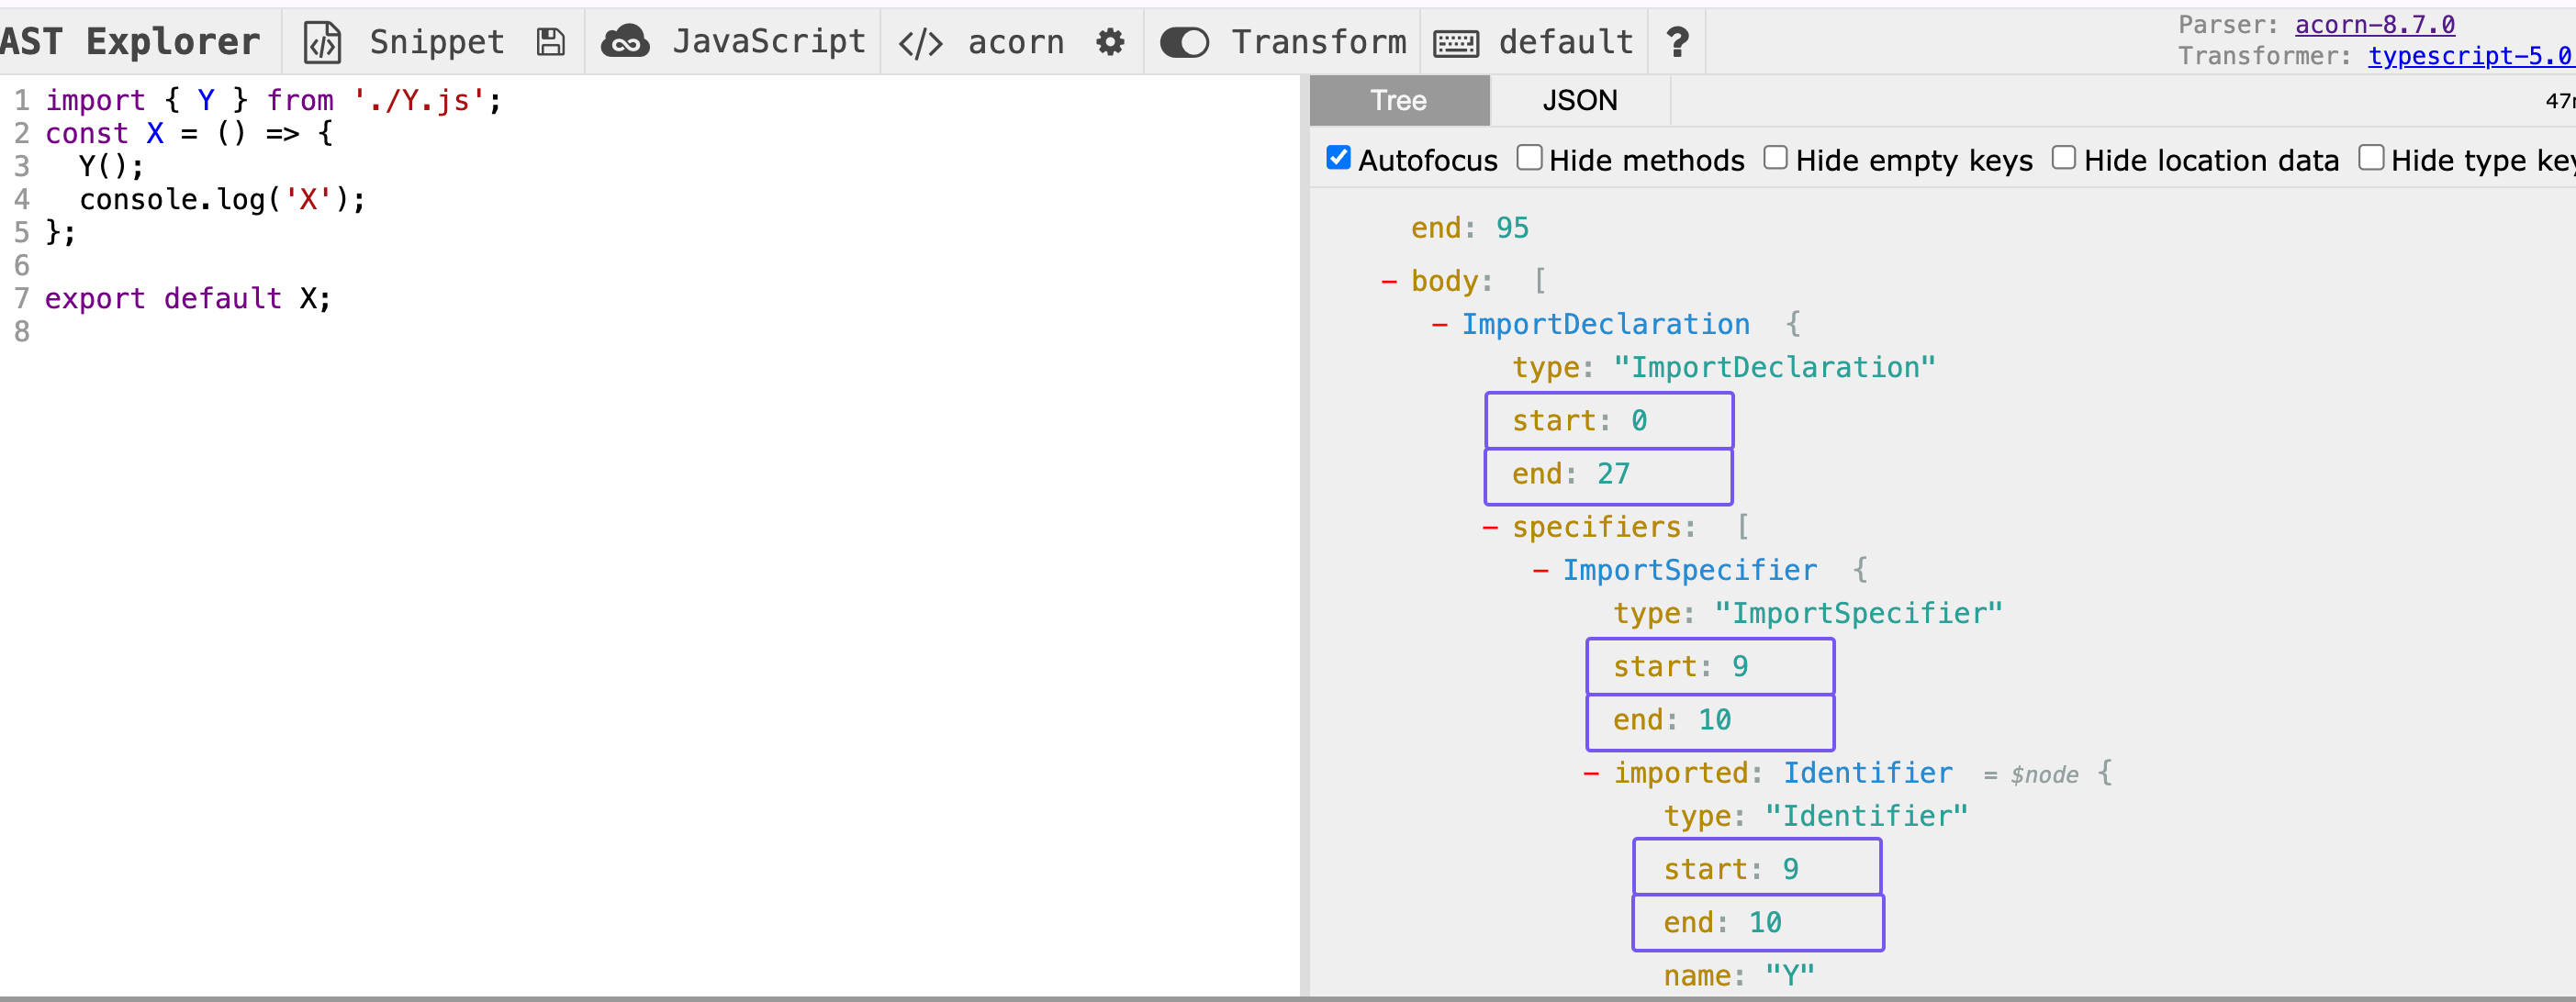The width and height of the screenshot is (2576, 1002).
Task: Select the Tree output tab
Action: (1398, 101)
